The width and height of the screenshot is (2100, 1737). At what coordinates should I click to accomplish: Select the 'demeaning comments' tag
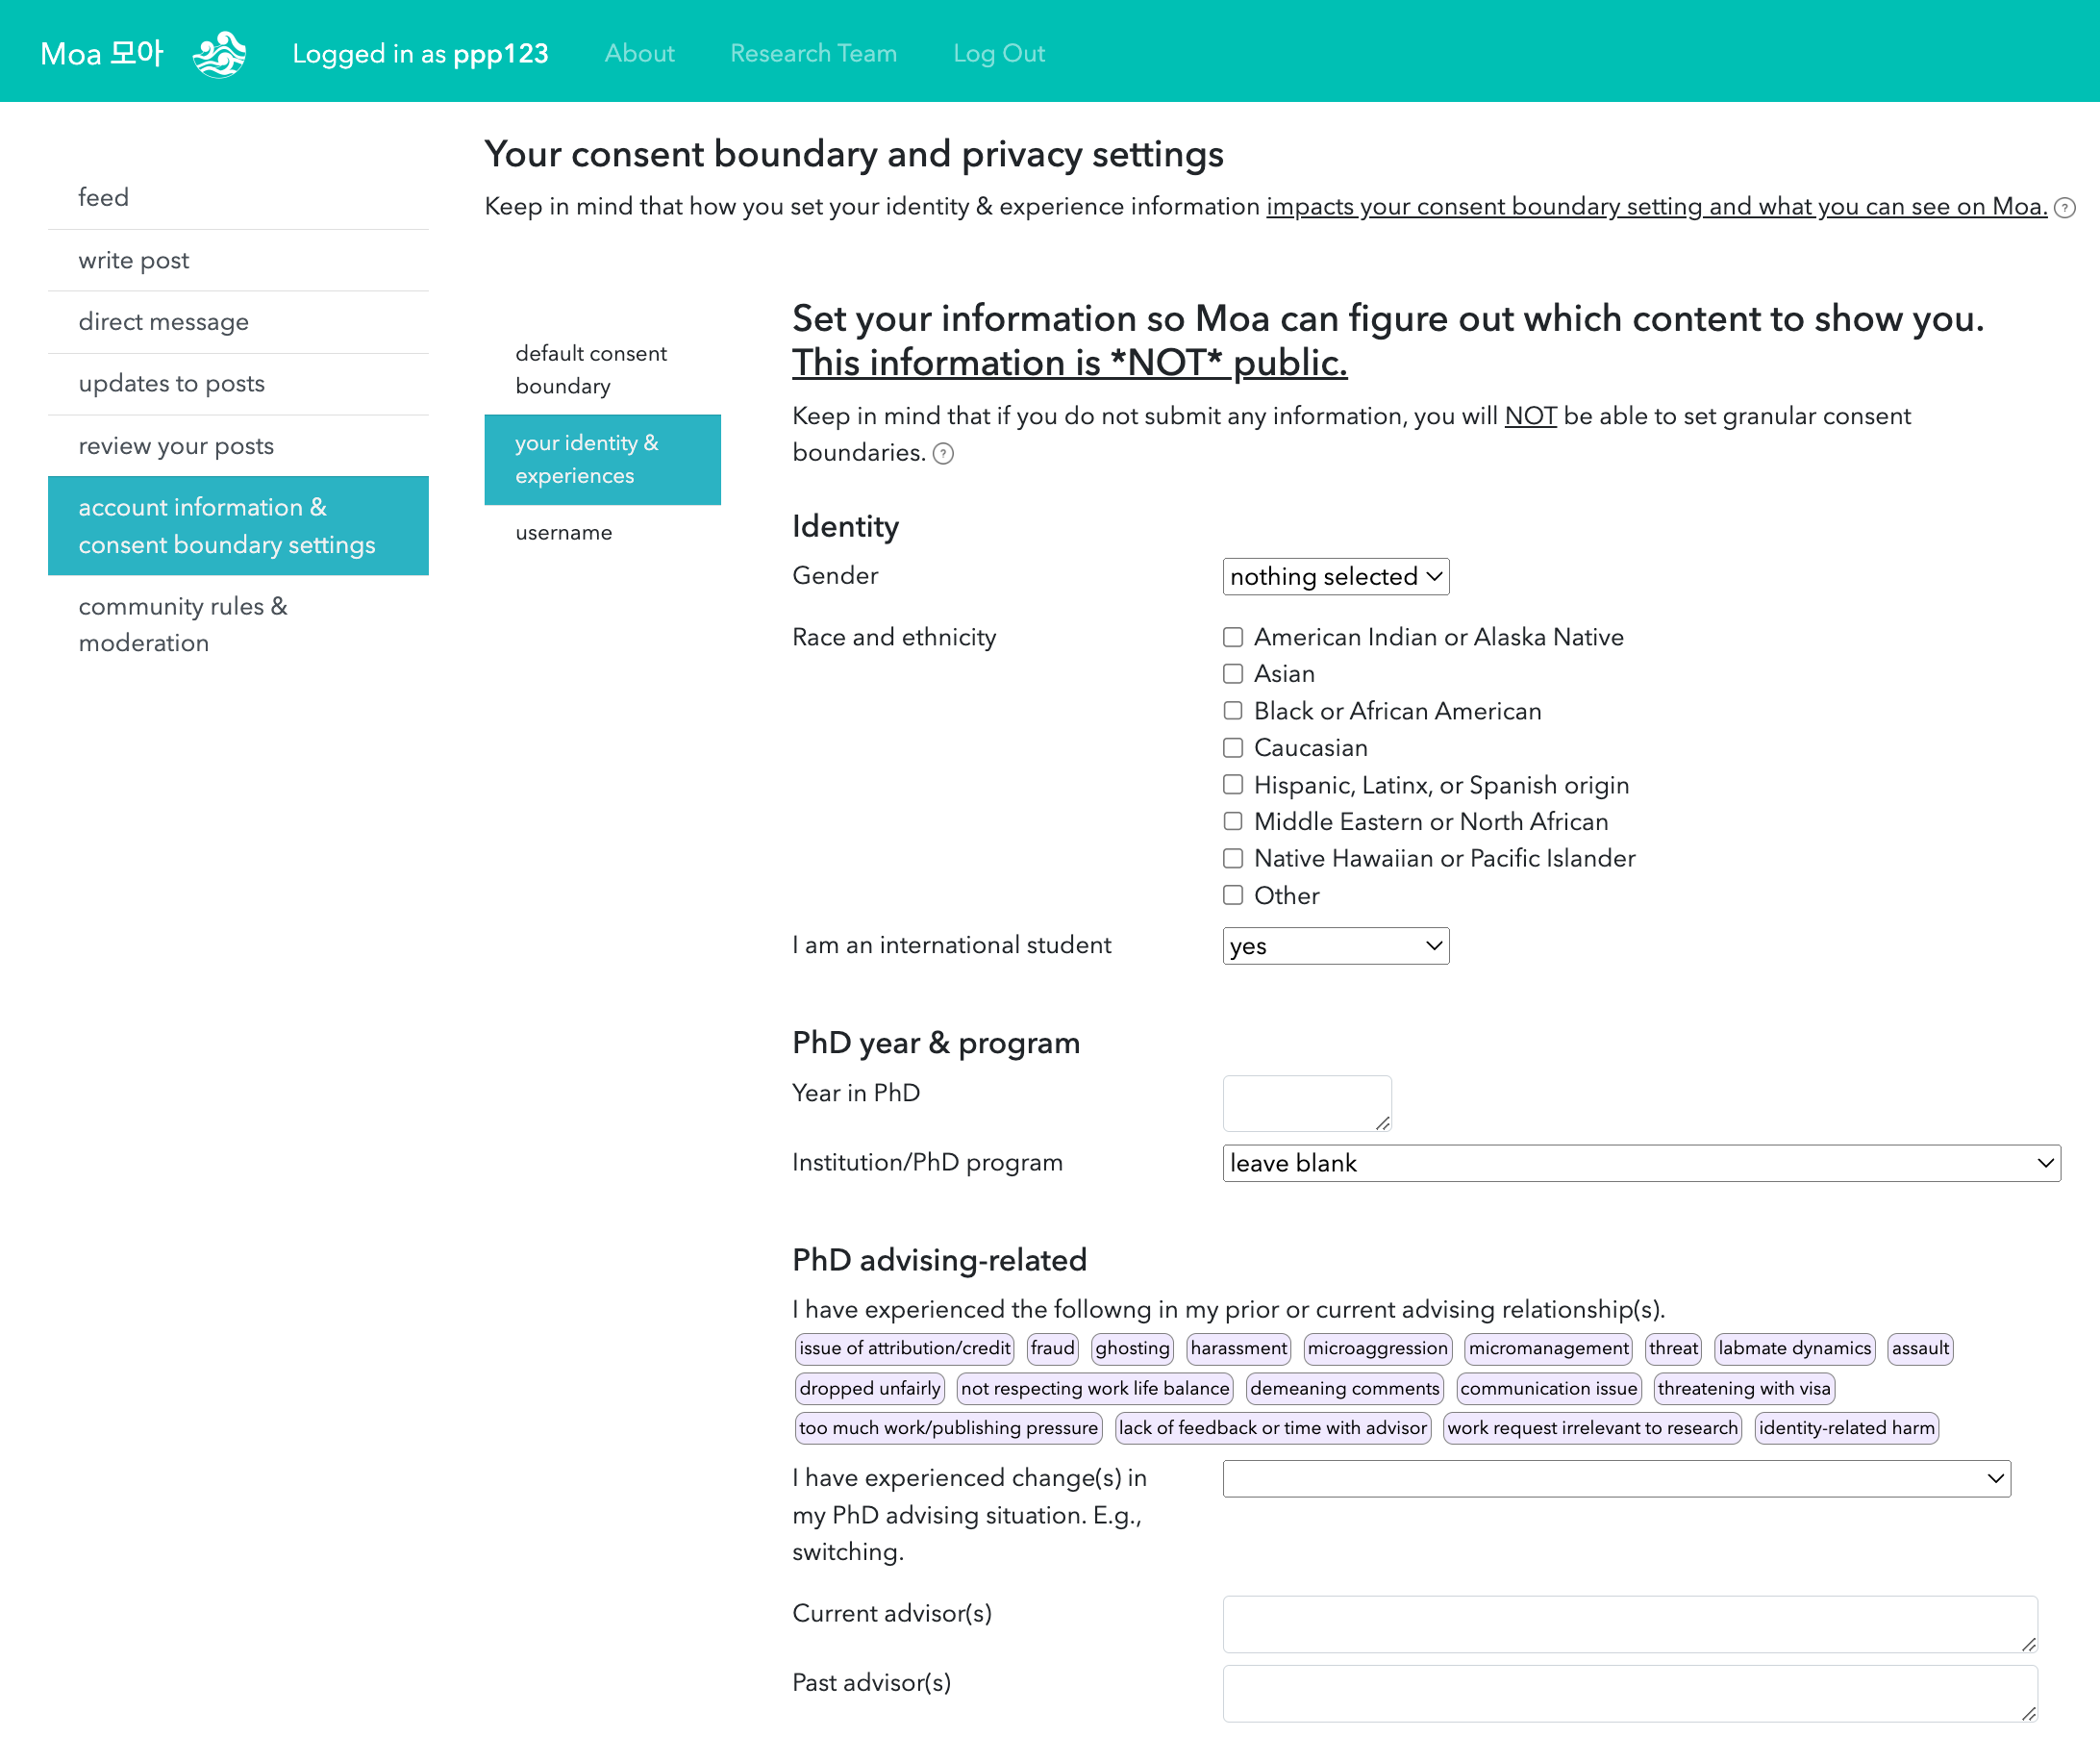[x=1344, y=1389]
